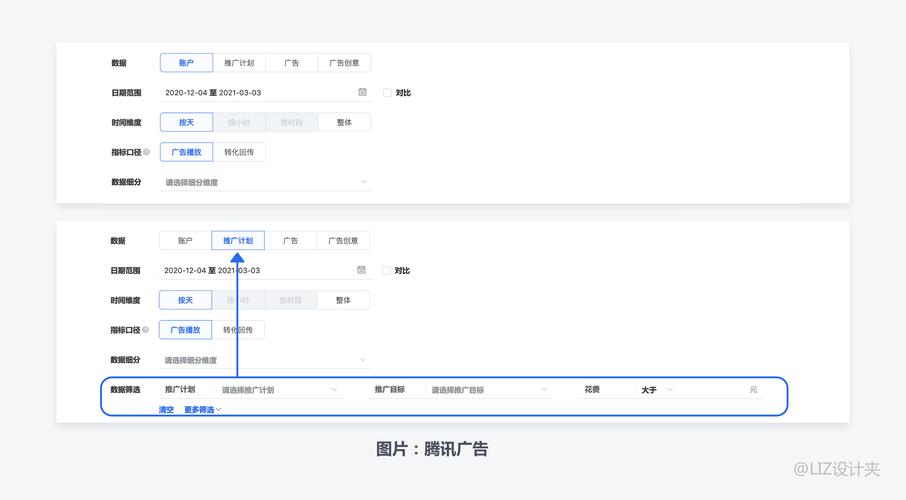Tick the 对比 checkbox in top panel
Viewport: 906px width, 500px height.
point(387,93)
